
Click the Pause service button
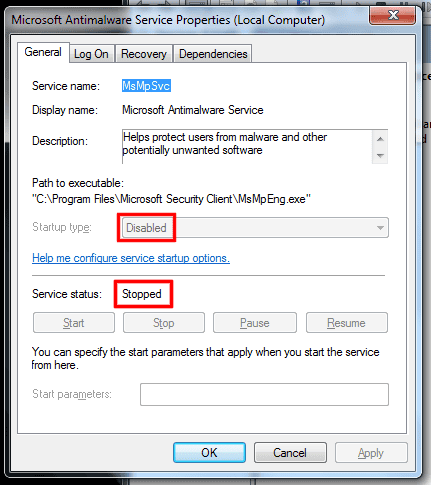click(x=255, y=323)
